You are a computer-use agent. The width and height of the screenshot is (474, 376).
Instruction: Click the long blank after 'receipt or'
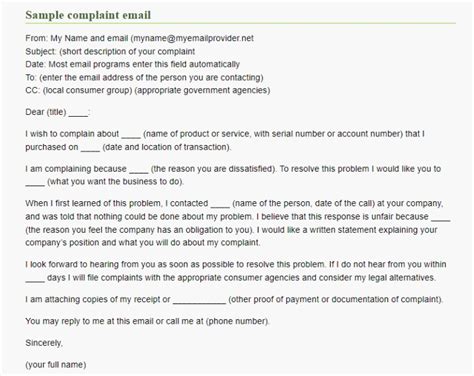pyautogui.click(x=199, y=302)
